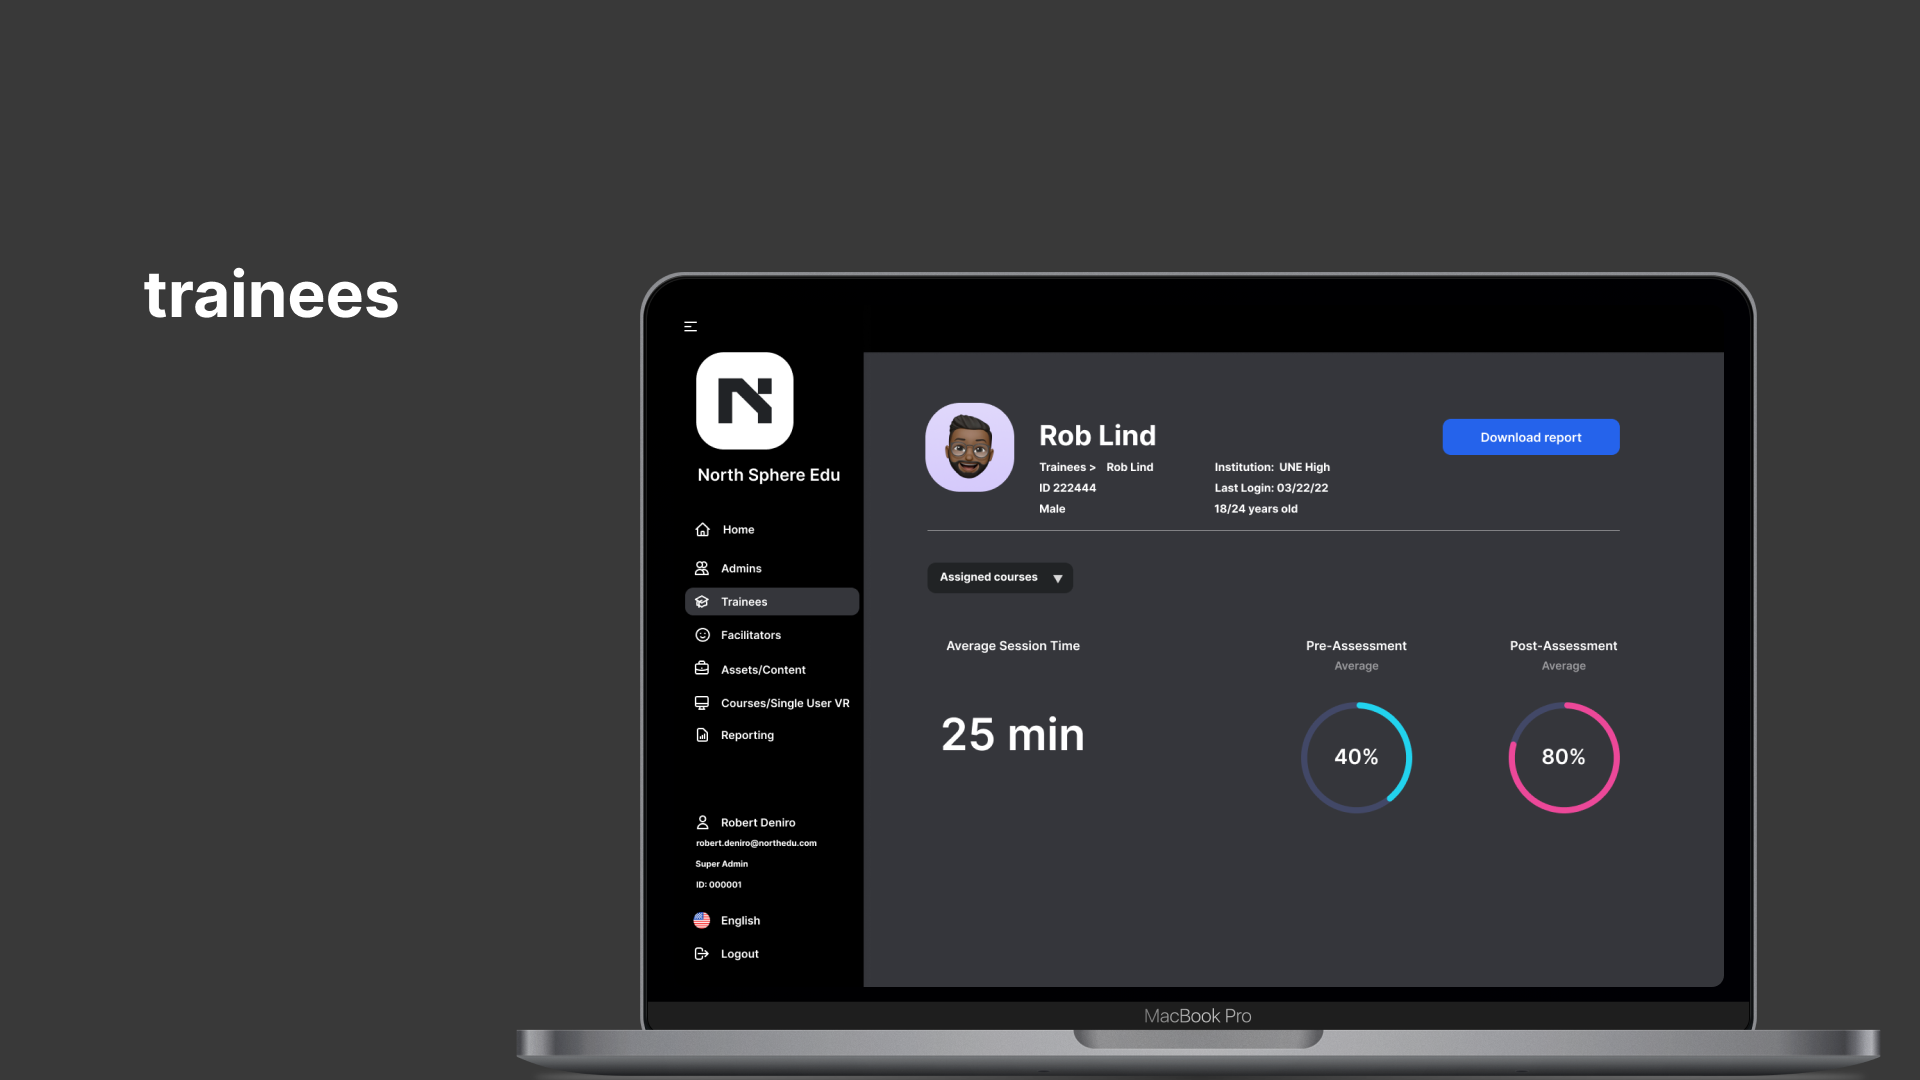Click the Assigned courses dropdown arrow
This screenshot has width=1920, height=1080.
point(1057,578)
